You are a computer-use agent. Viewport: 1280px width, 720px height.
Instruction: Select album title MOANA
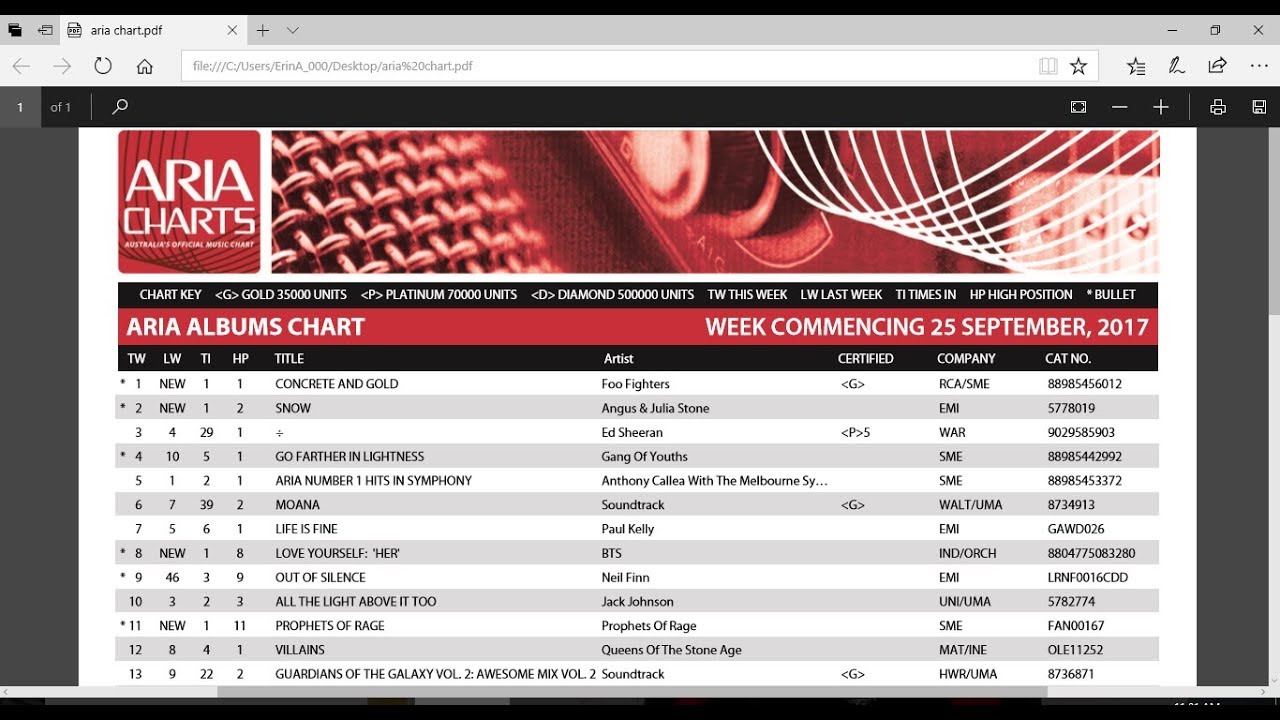(x=298, y=505)
